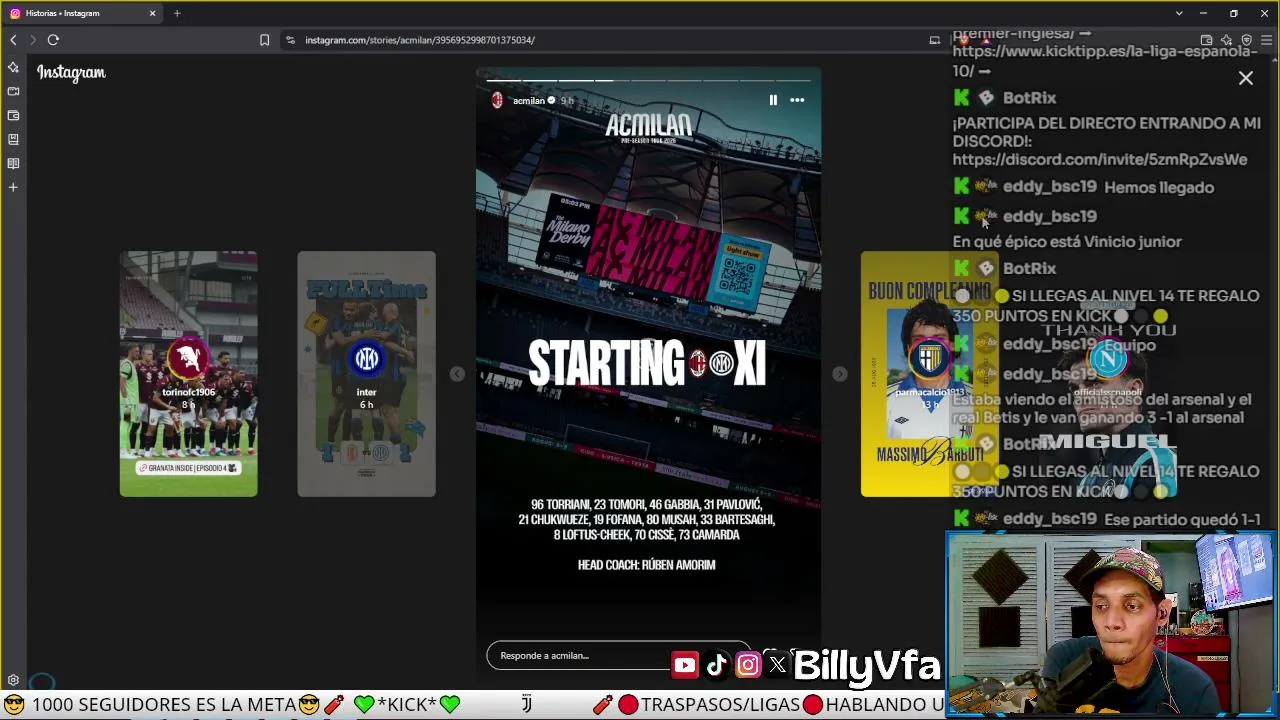Viewport: 1280px width, 720px height.
Task: Open the parmacalcio1913 story thumbnail
Action: coord(929,374)
